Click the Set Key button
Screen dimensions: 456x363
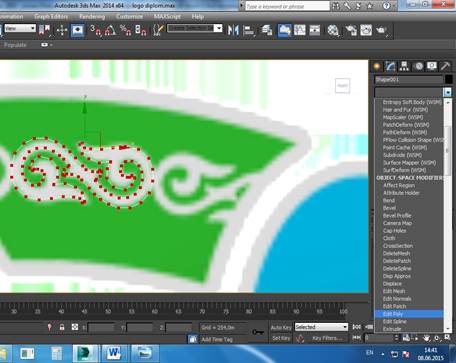point(281,338)
